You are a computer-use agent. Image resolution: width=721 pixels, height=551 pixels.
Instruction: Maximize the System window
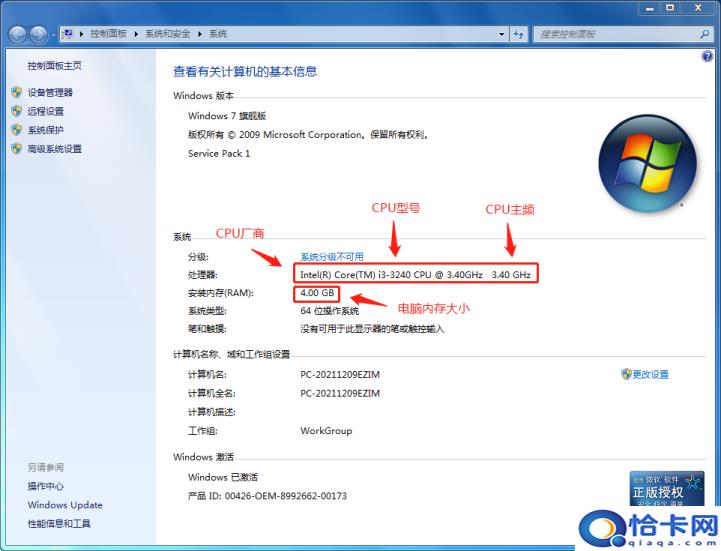[670, 8]
